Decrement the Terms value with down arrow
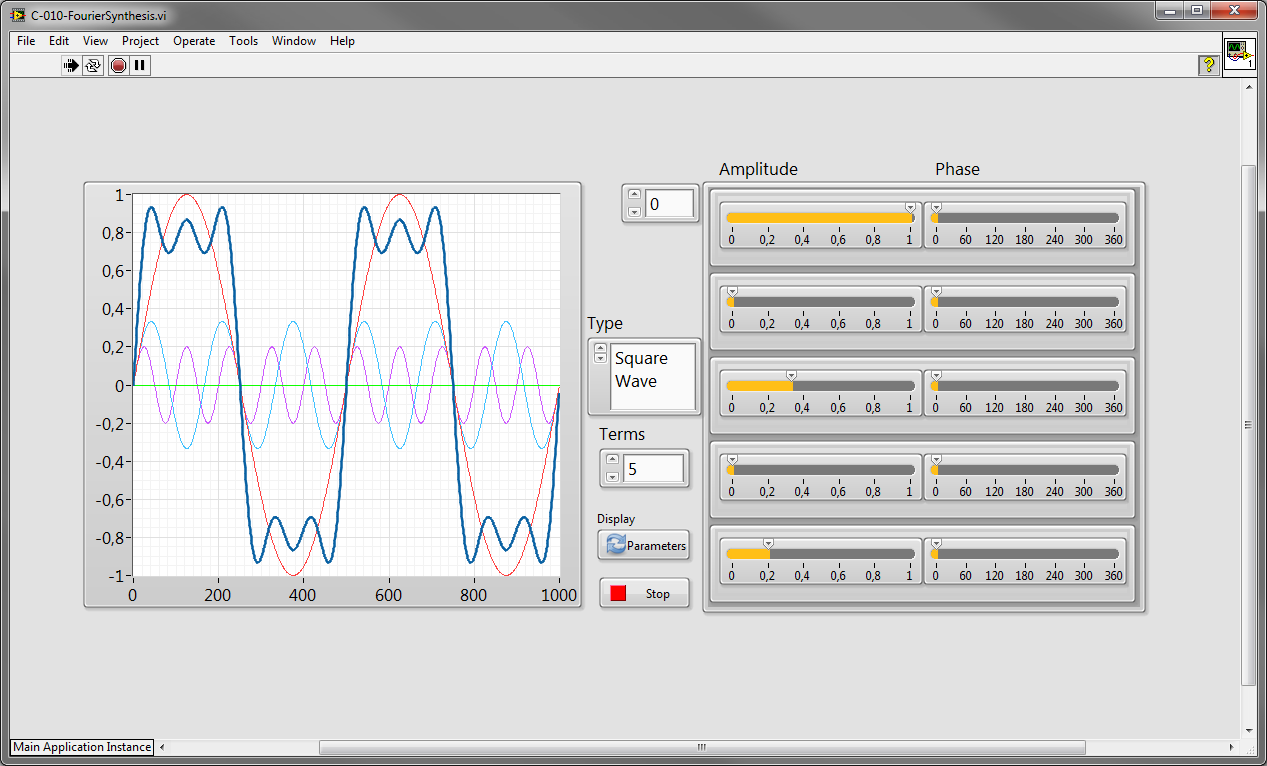This screenshot has height=766, width=1267. pyautogui.click(x=613, y=476)
